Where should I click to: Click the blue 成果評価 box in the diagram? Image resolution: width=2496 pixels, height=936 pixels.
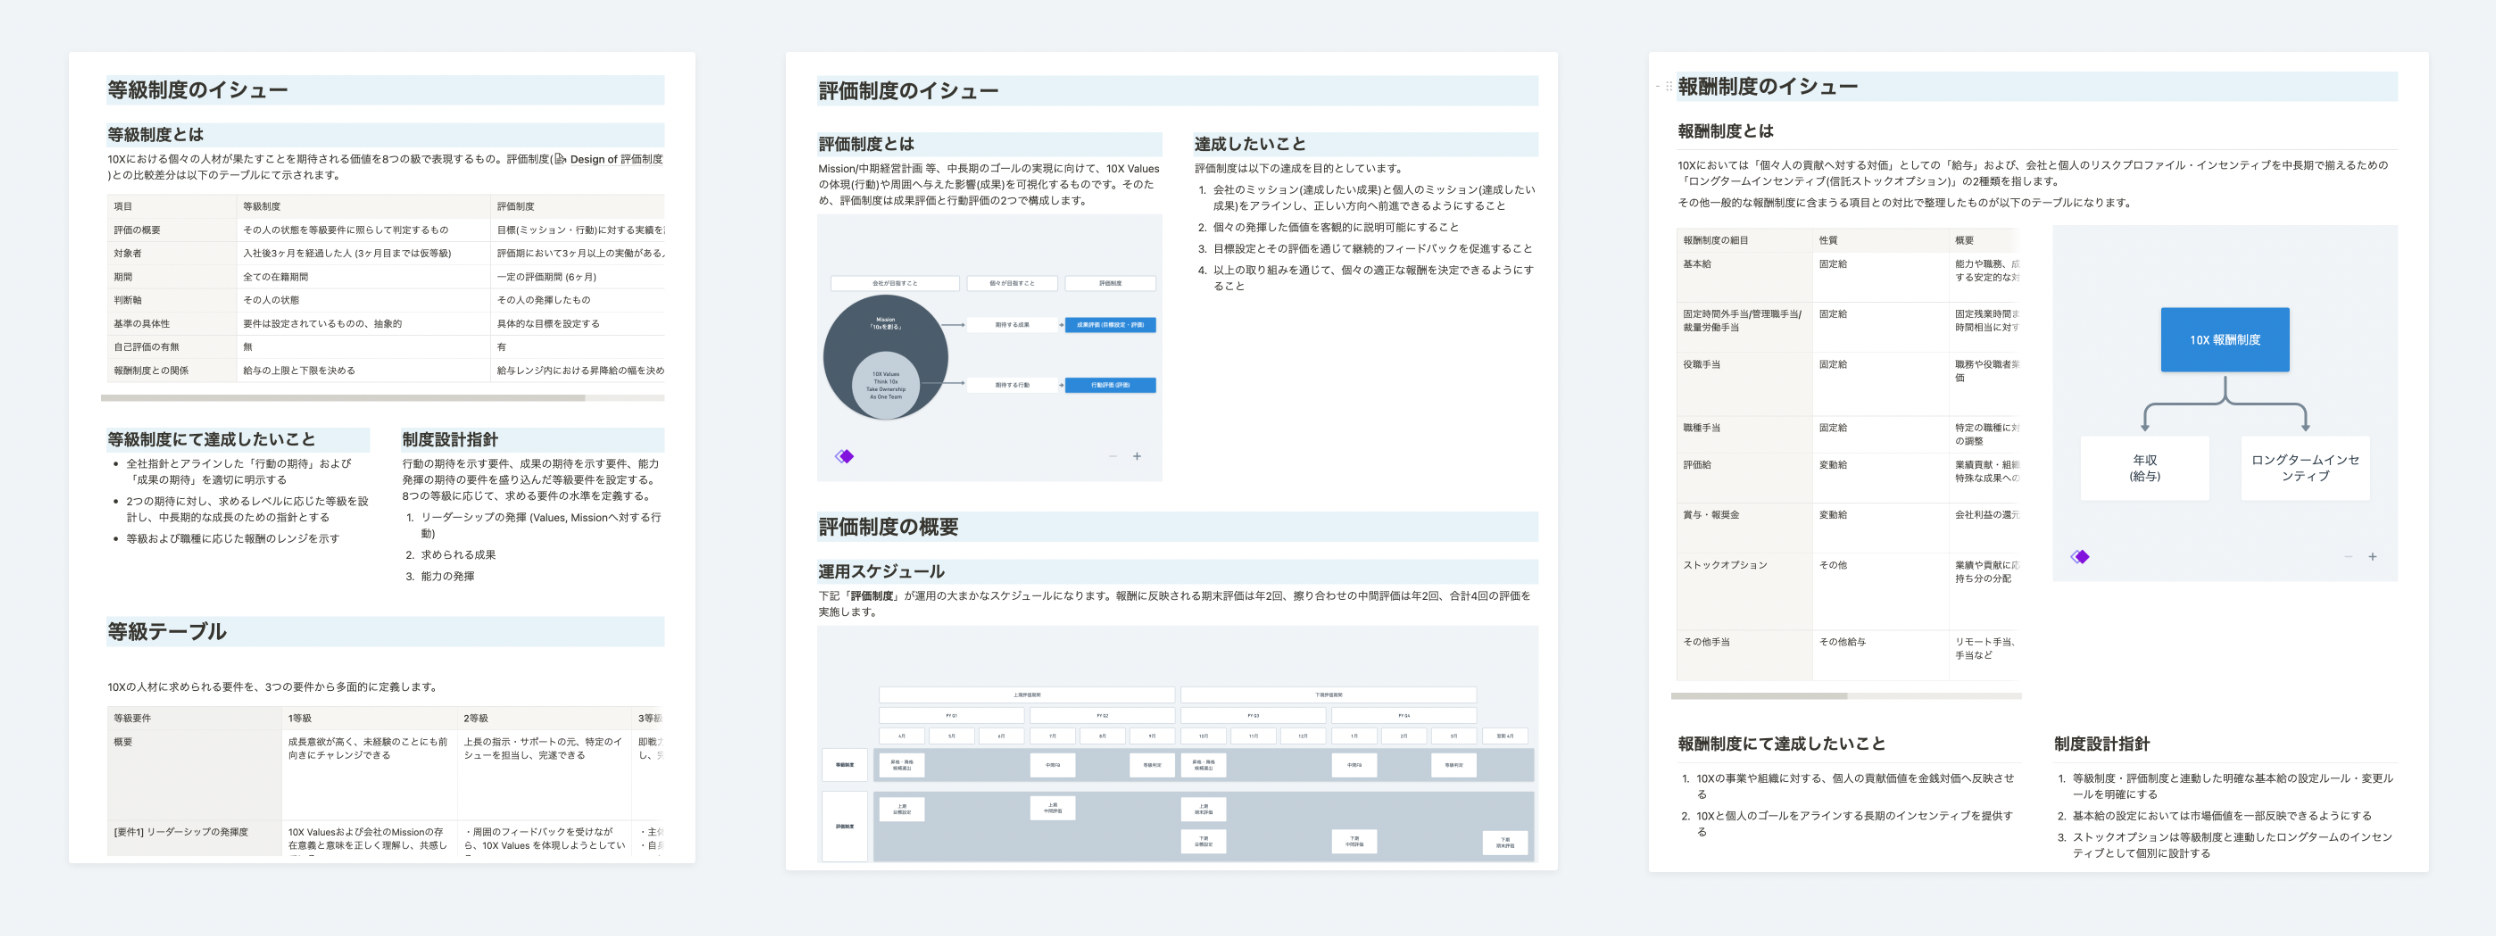point(1110,325)
